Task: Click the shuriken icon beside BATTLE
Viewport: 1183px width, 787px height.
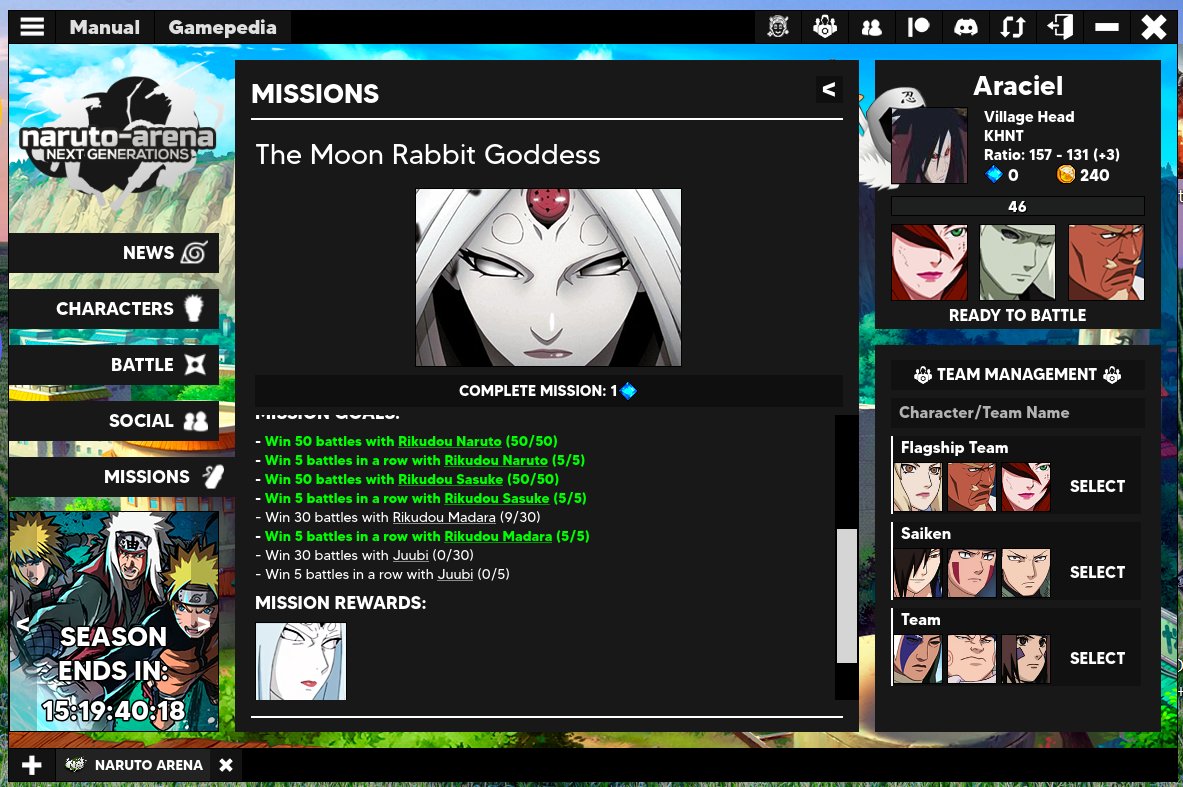Action: [x=195, y=365]
